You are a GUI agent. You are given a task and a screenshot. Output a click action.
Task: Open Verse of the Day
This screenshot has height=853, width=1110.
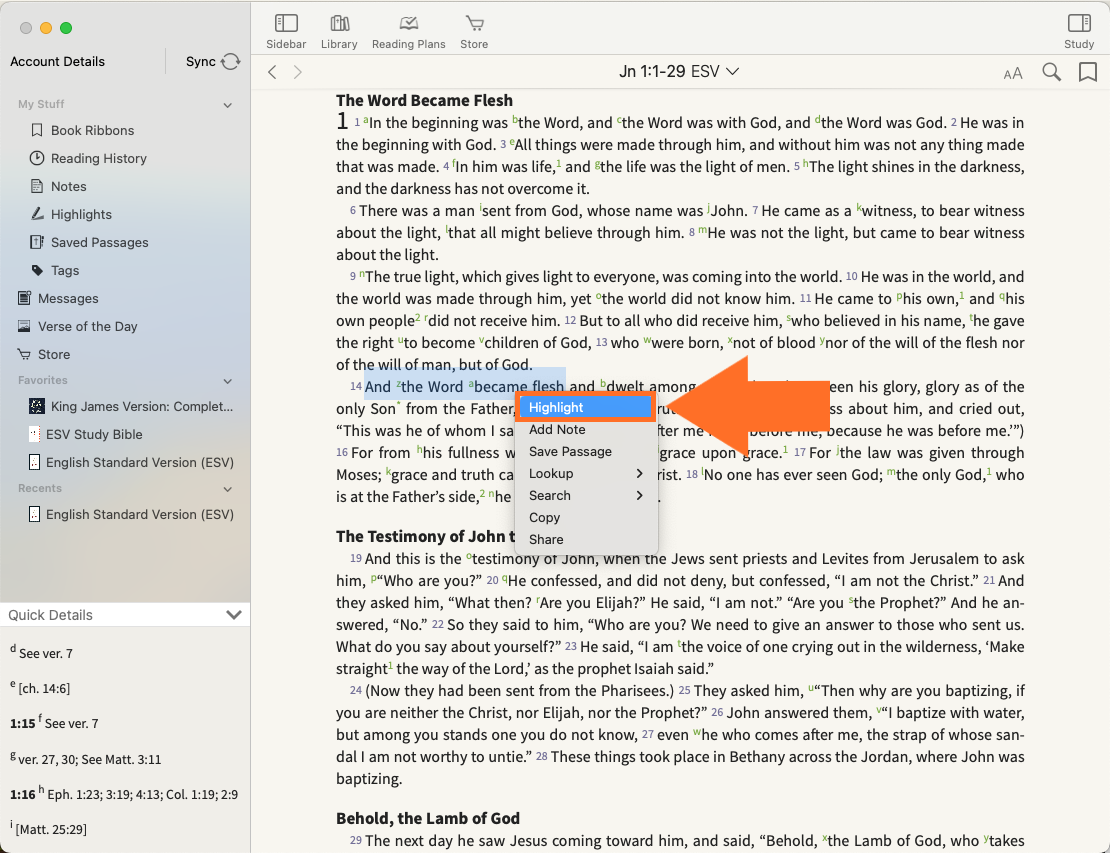[87, 326]
